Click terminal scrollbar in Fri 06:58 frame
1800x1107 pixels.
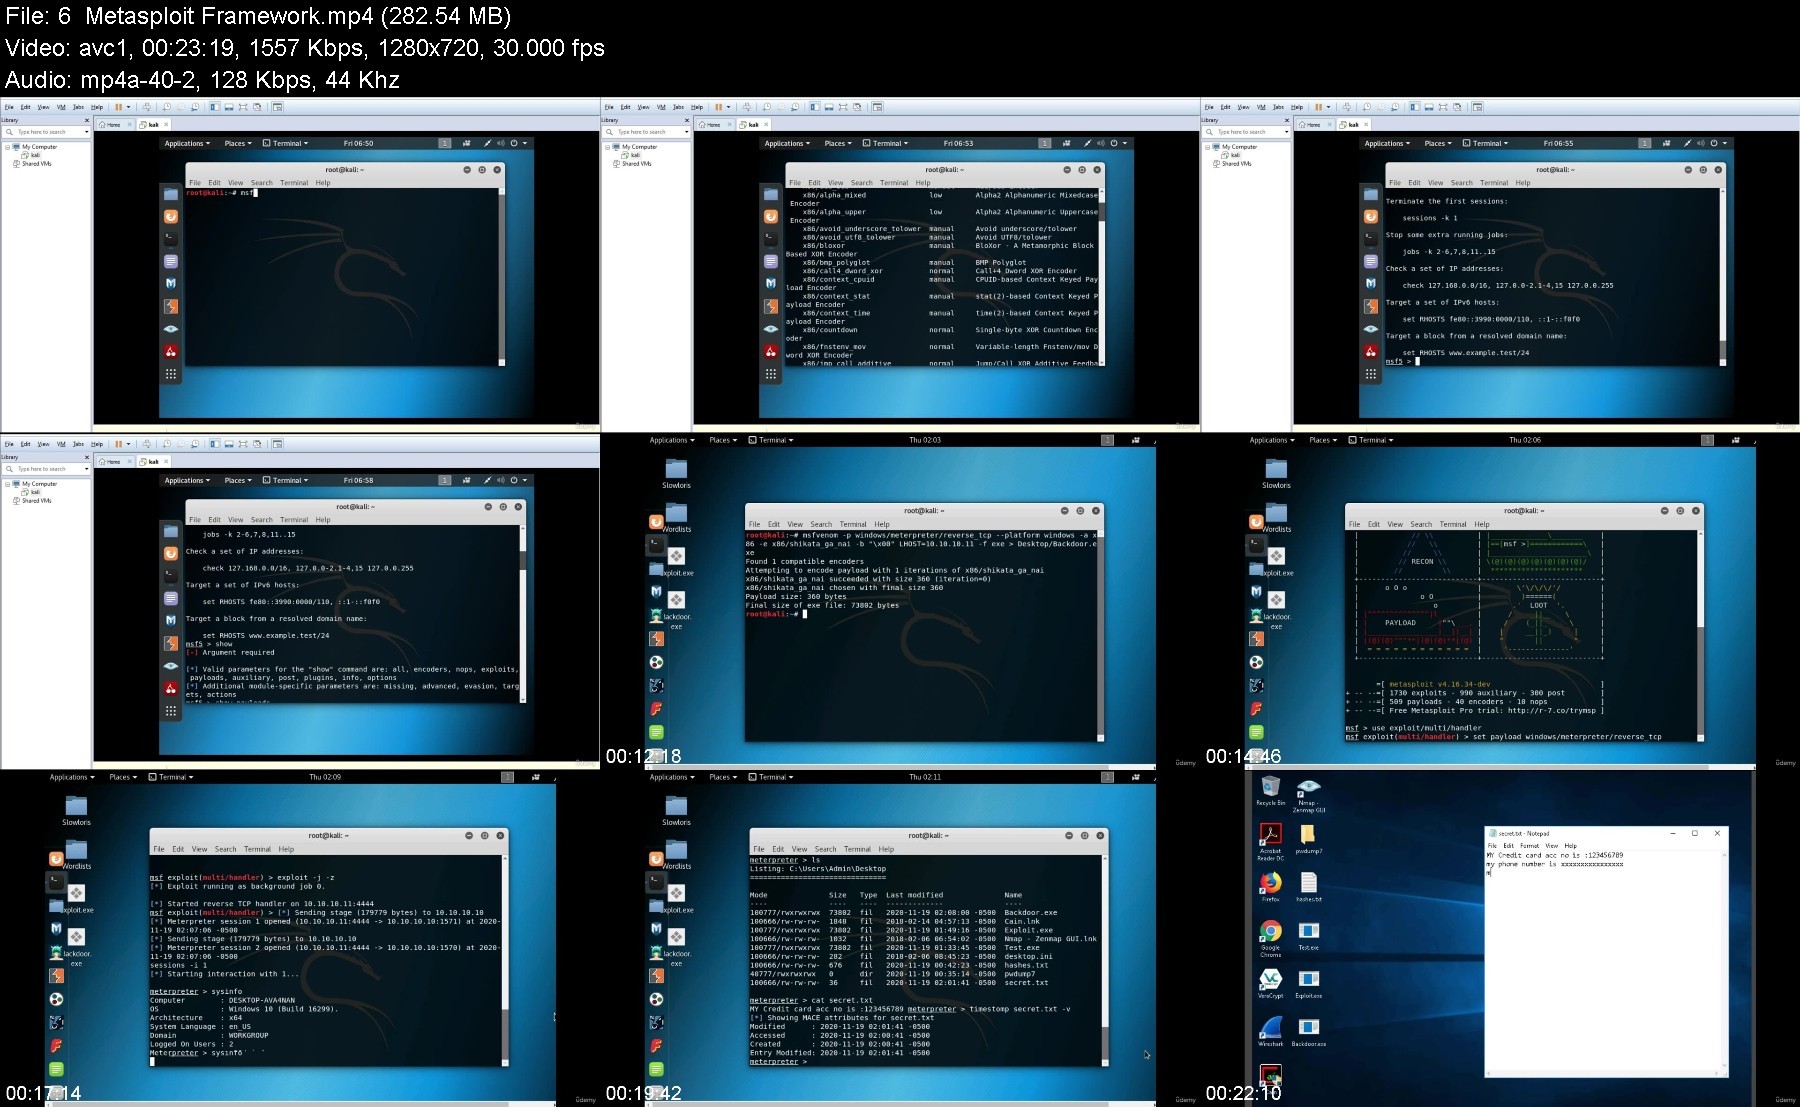[x=522, y=612]
